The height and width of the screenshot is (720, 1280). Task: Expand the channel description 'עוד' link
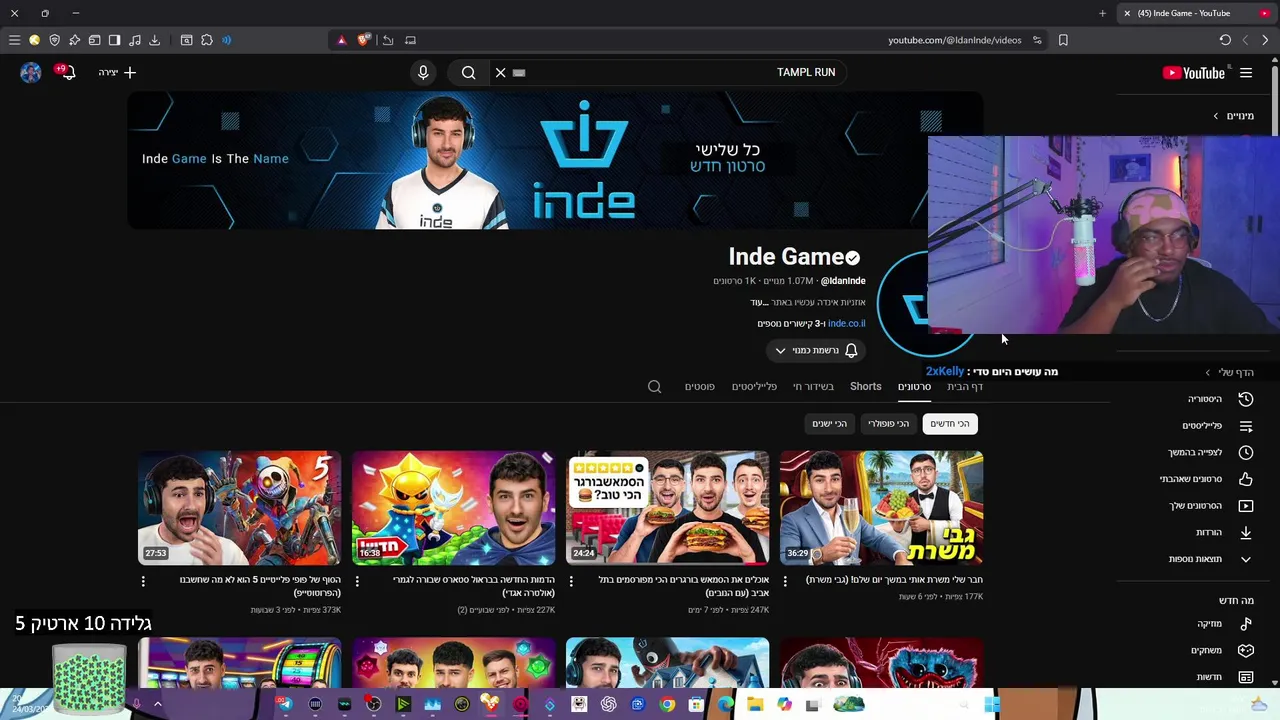[758, 302]
